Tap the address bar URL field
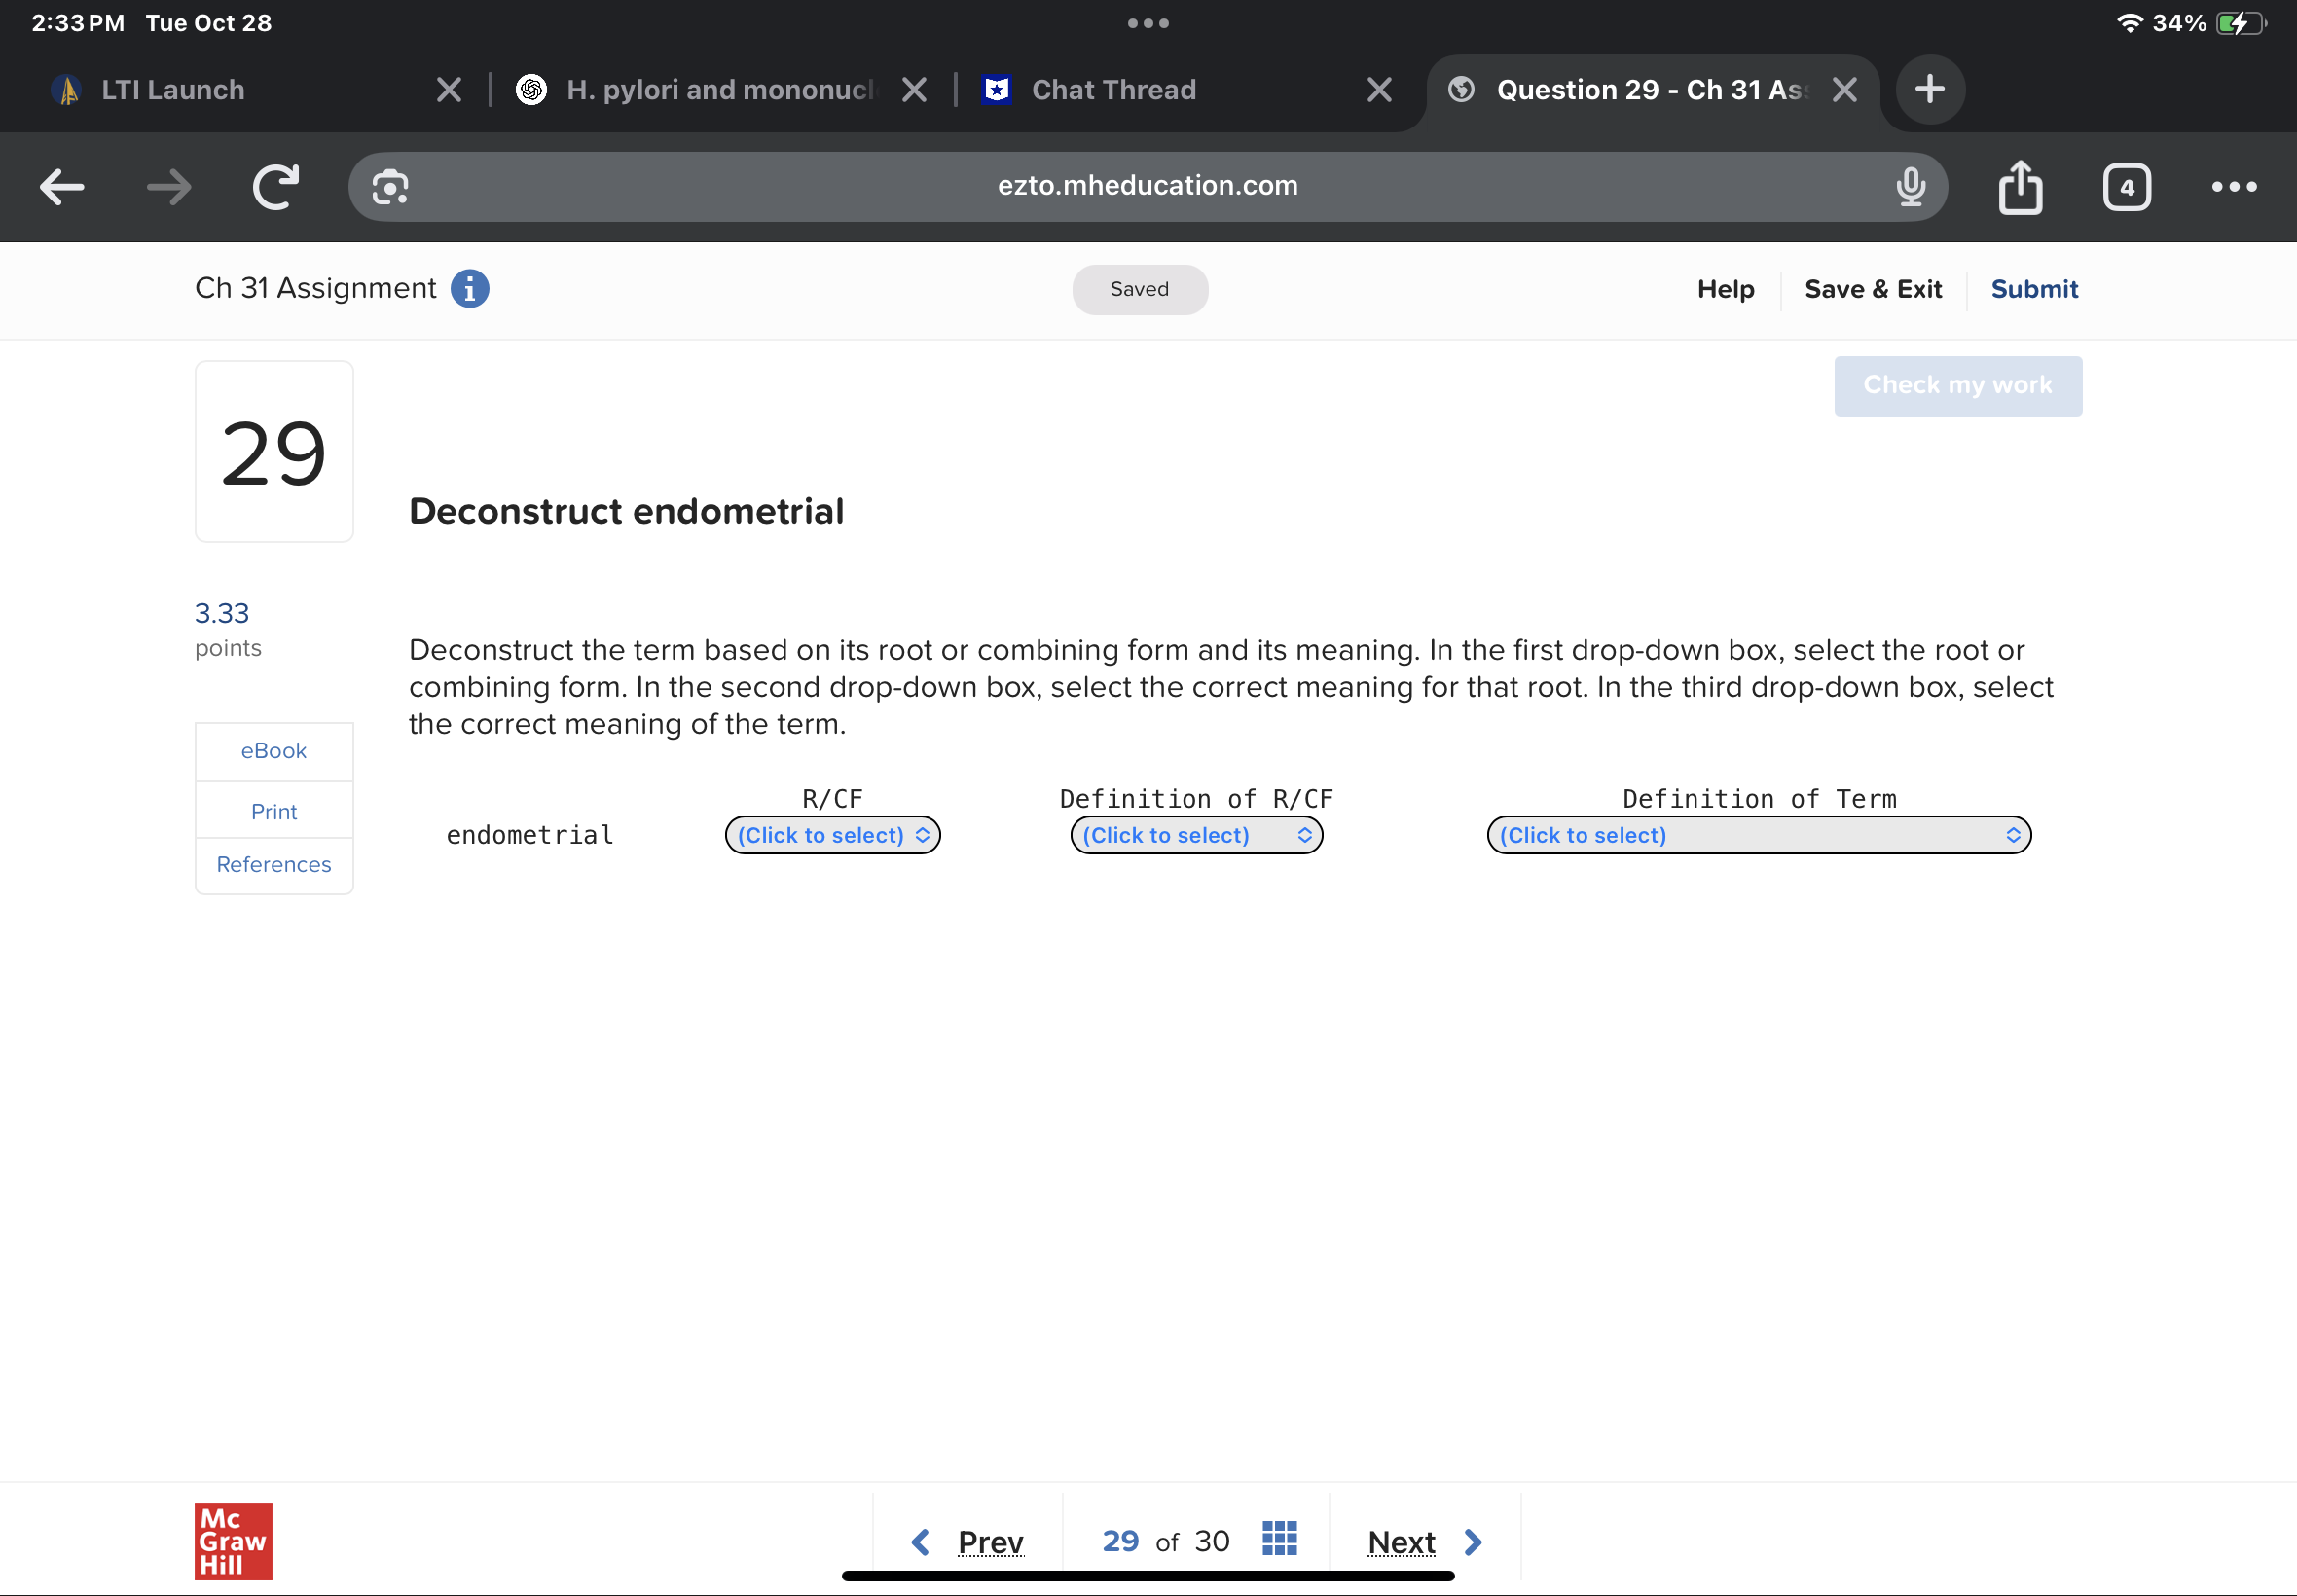 tap(1147, 186)
